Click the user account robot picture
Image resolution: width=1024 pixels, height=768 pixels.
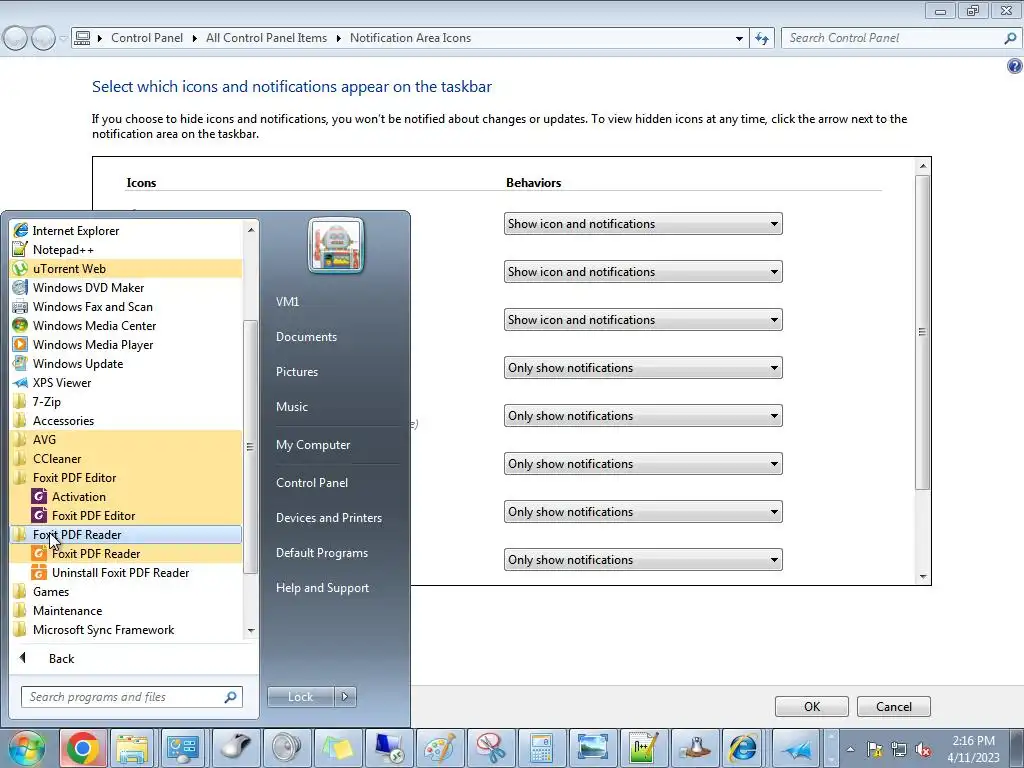(x=336, y=246)
